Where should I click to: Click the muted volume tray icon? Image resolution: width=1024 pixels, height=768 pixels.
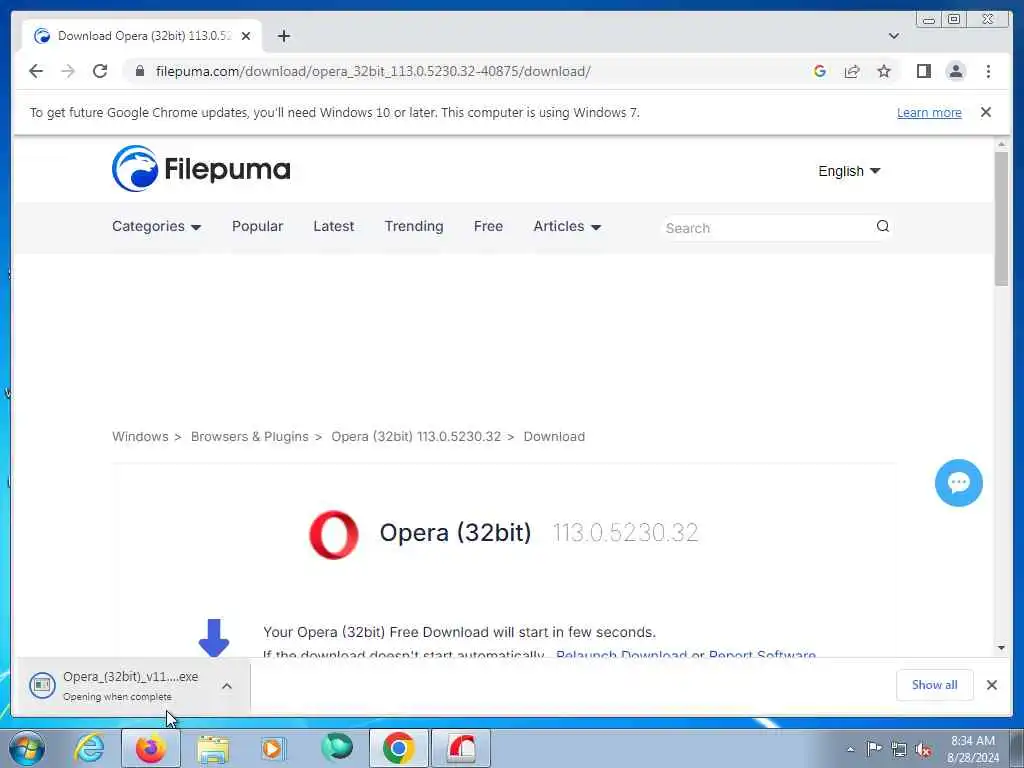point(923,749)
